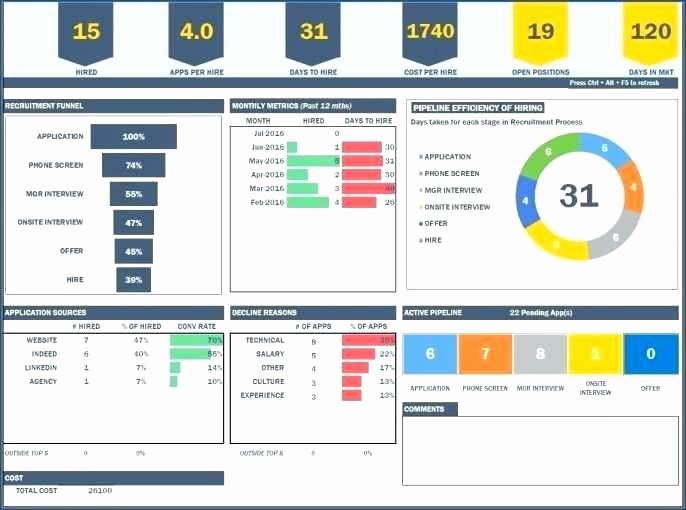Click the Salary decline reason red bar
The height and width of the screenshot is (510, 686).
click(359, 354)
